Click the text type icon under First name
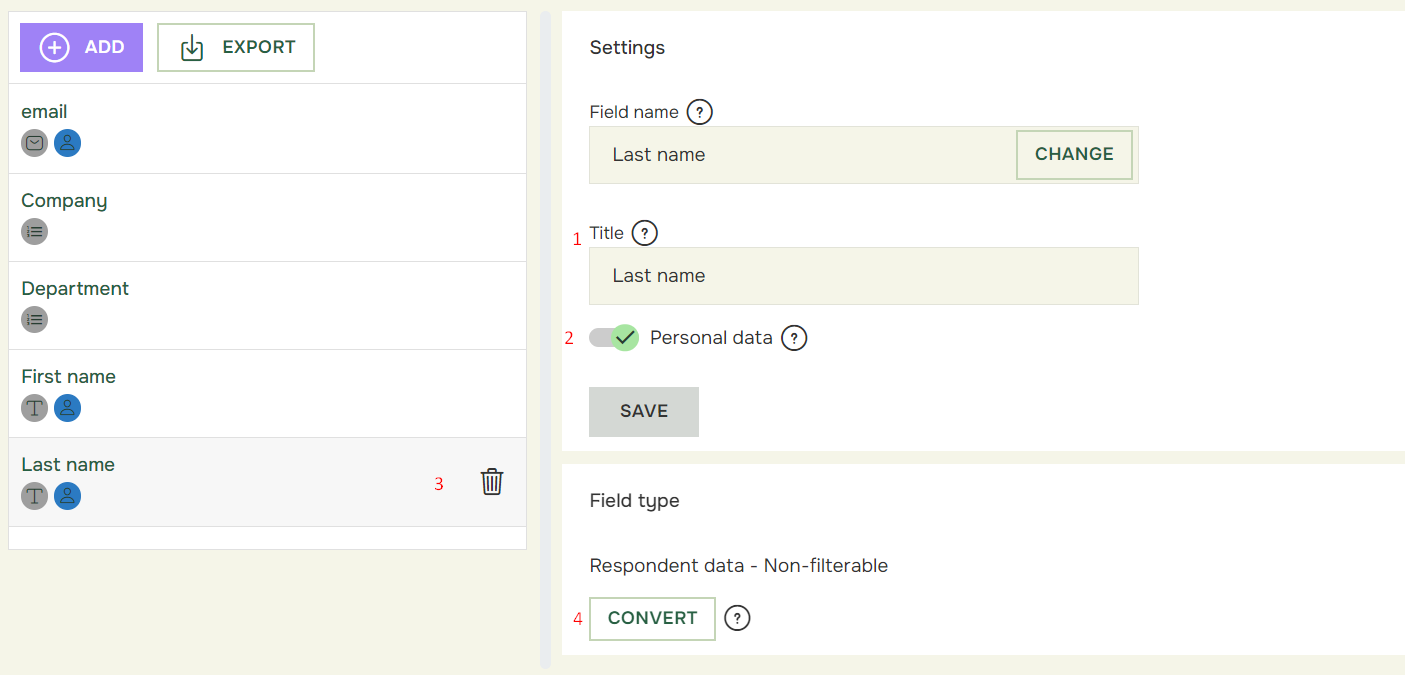Screen dimensions: 1405x675 click(x=35, y=408)
